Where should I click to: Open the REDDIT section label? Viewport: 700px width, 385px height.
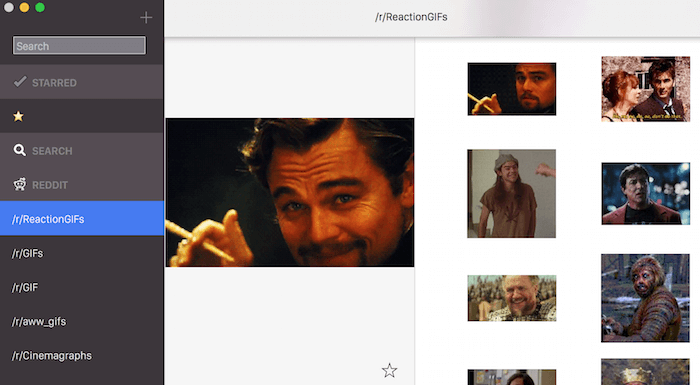[x=50, y=185]
